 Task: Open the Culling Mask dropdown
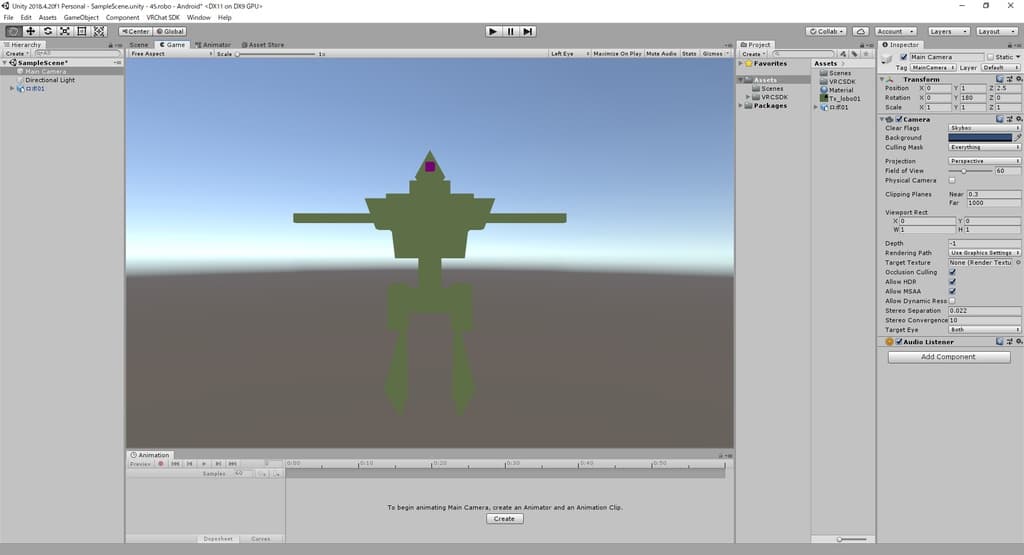[984, 148]
